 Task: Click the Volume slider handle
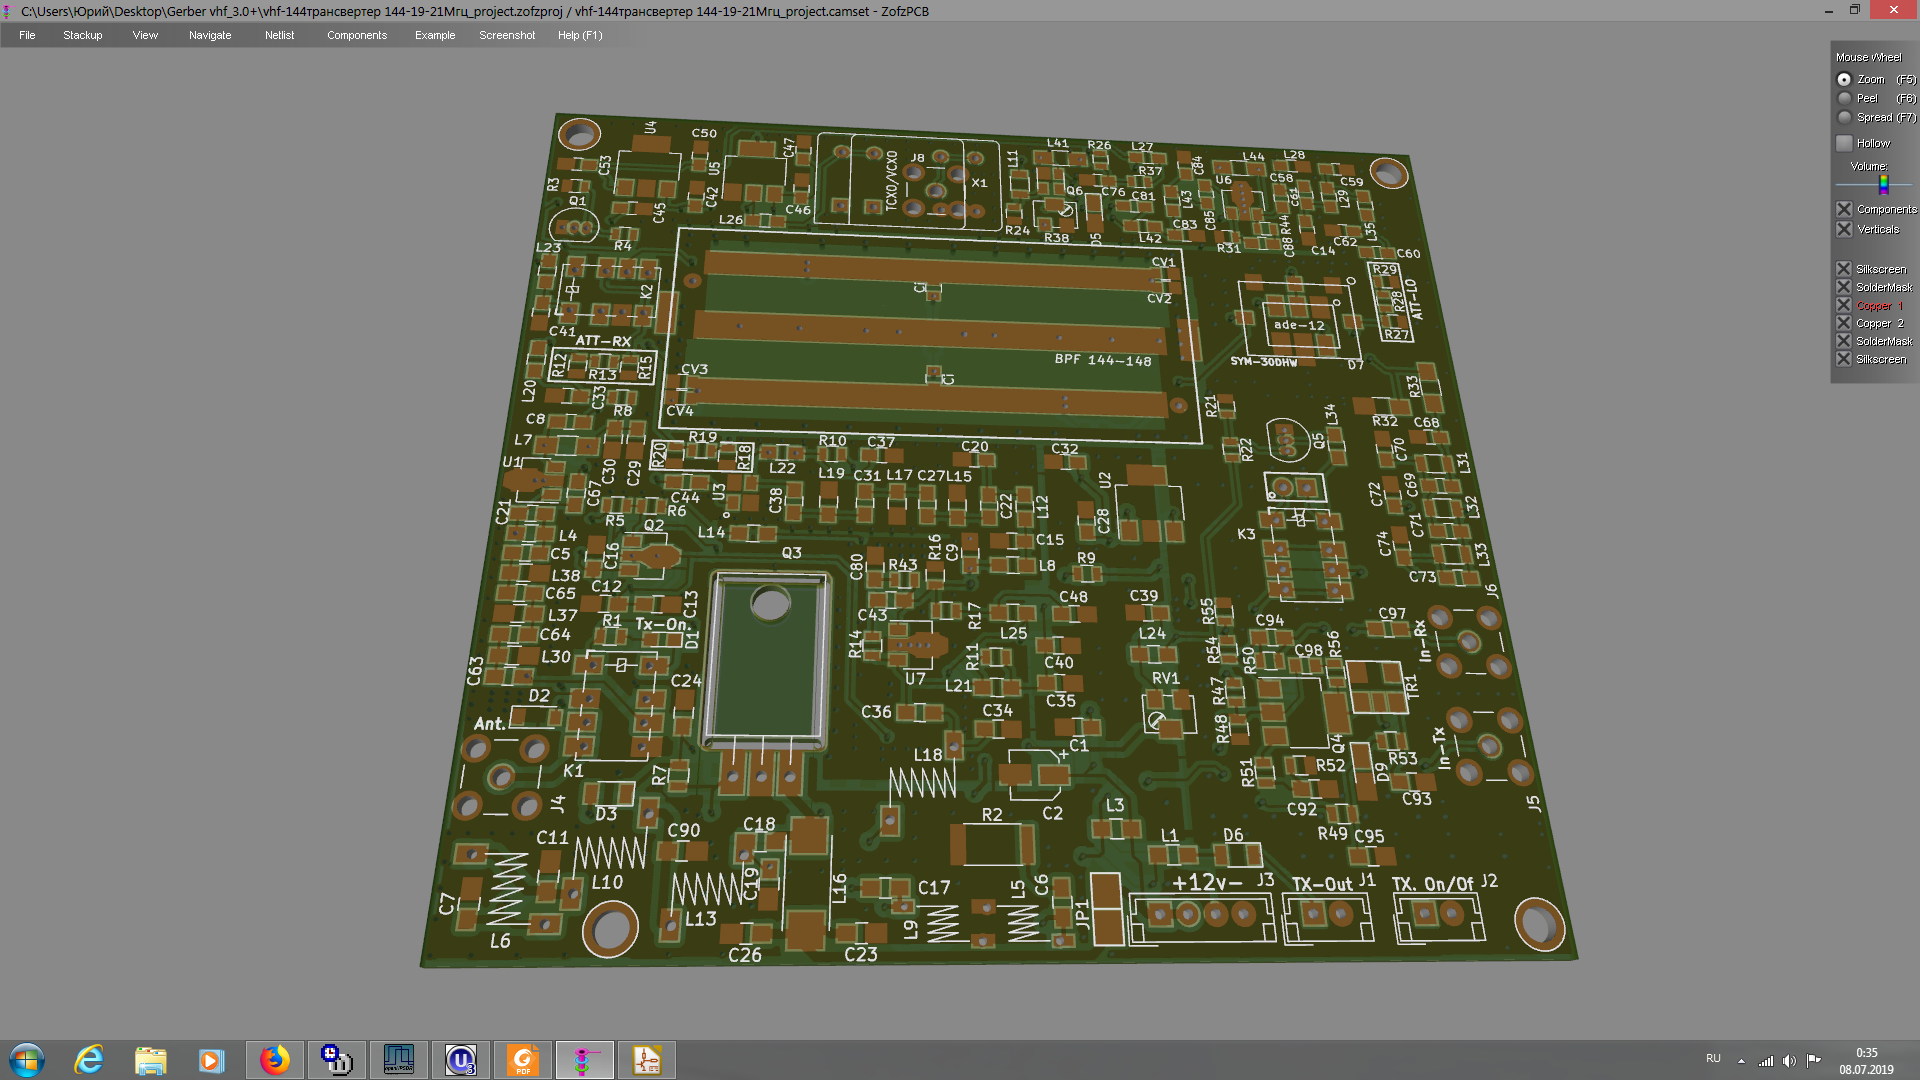pyautogui.click(x=1883, y=184)
